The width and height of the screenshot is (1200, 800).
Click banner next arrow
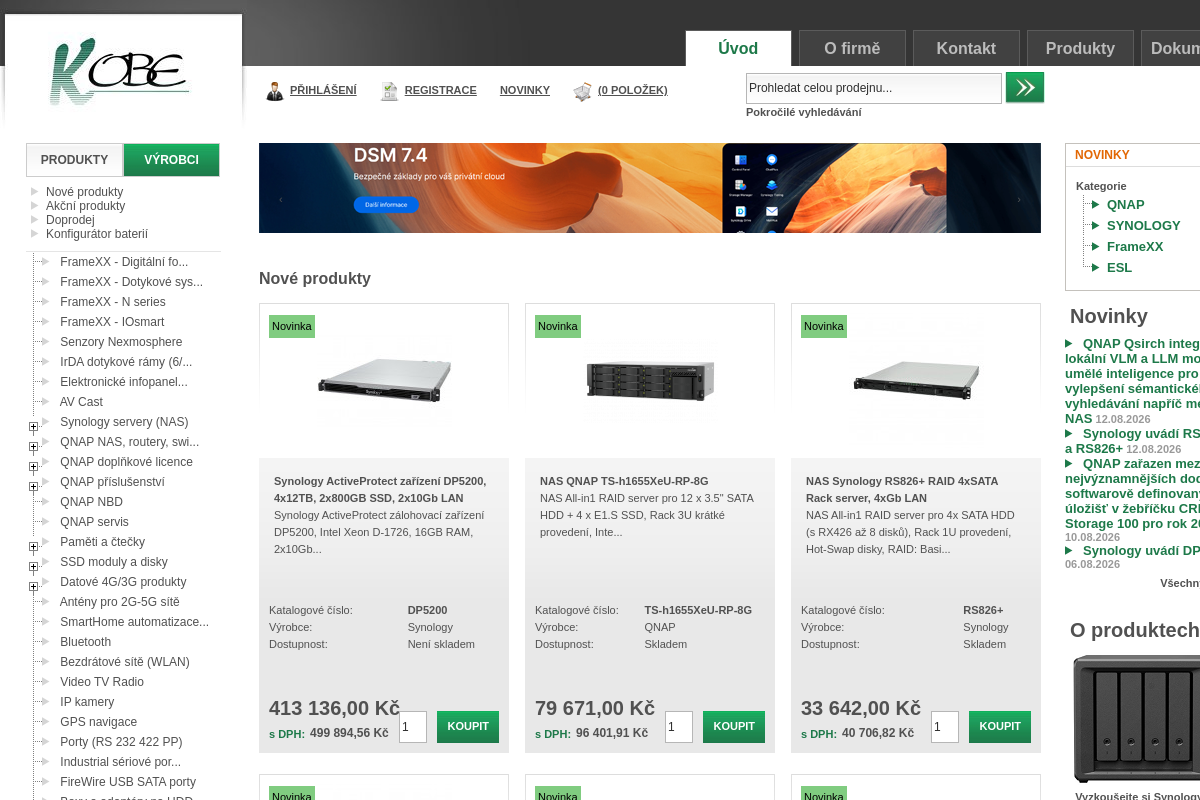coord(1020,200)
